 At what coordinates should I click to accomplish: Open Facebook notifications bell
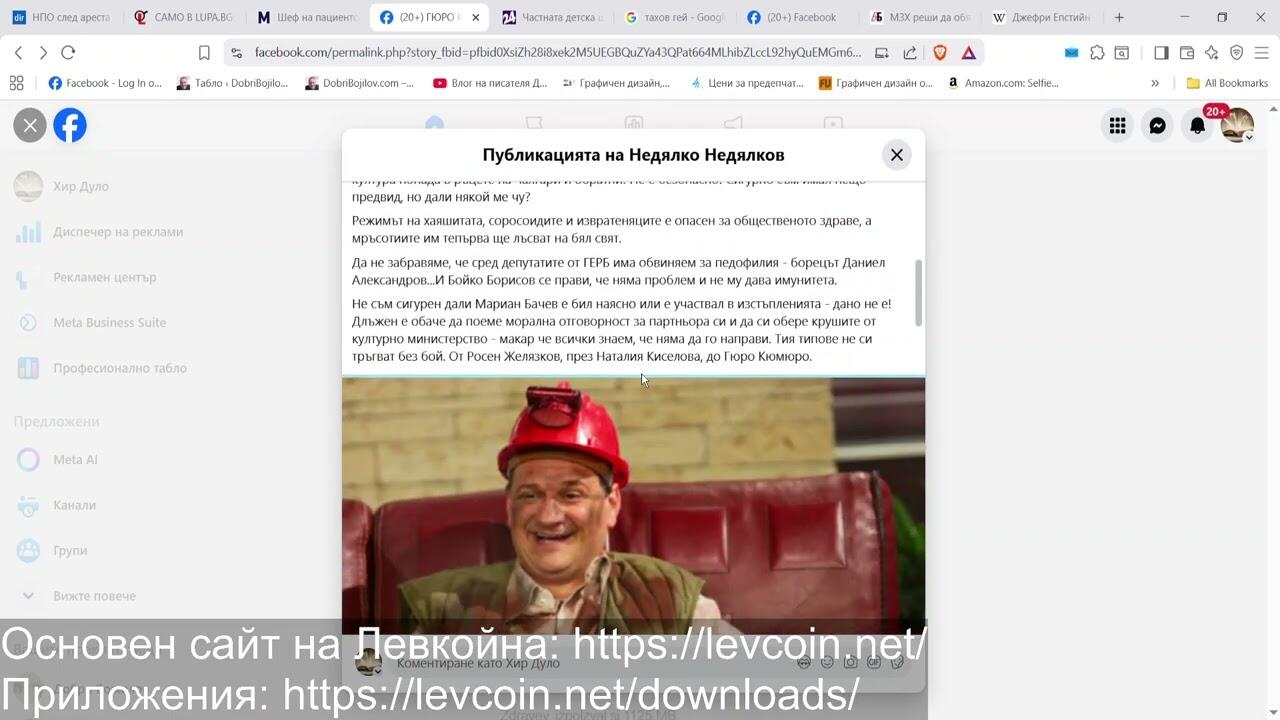1197,126
